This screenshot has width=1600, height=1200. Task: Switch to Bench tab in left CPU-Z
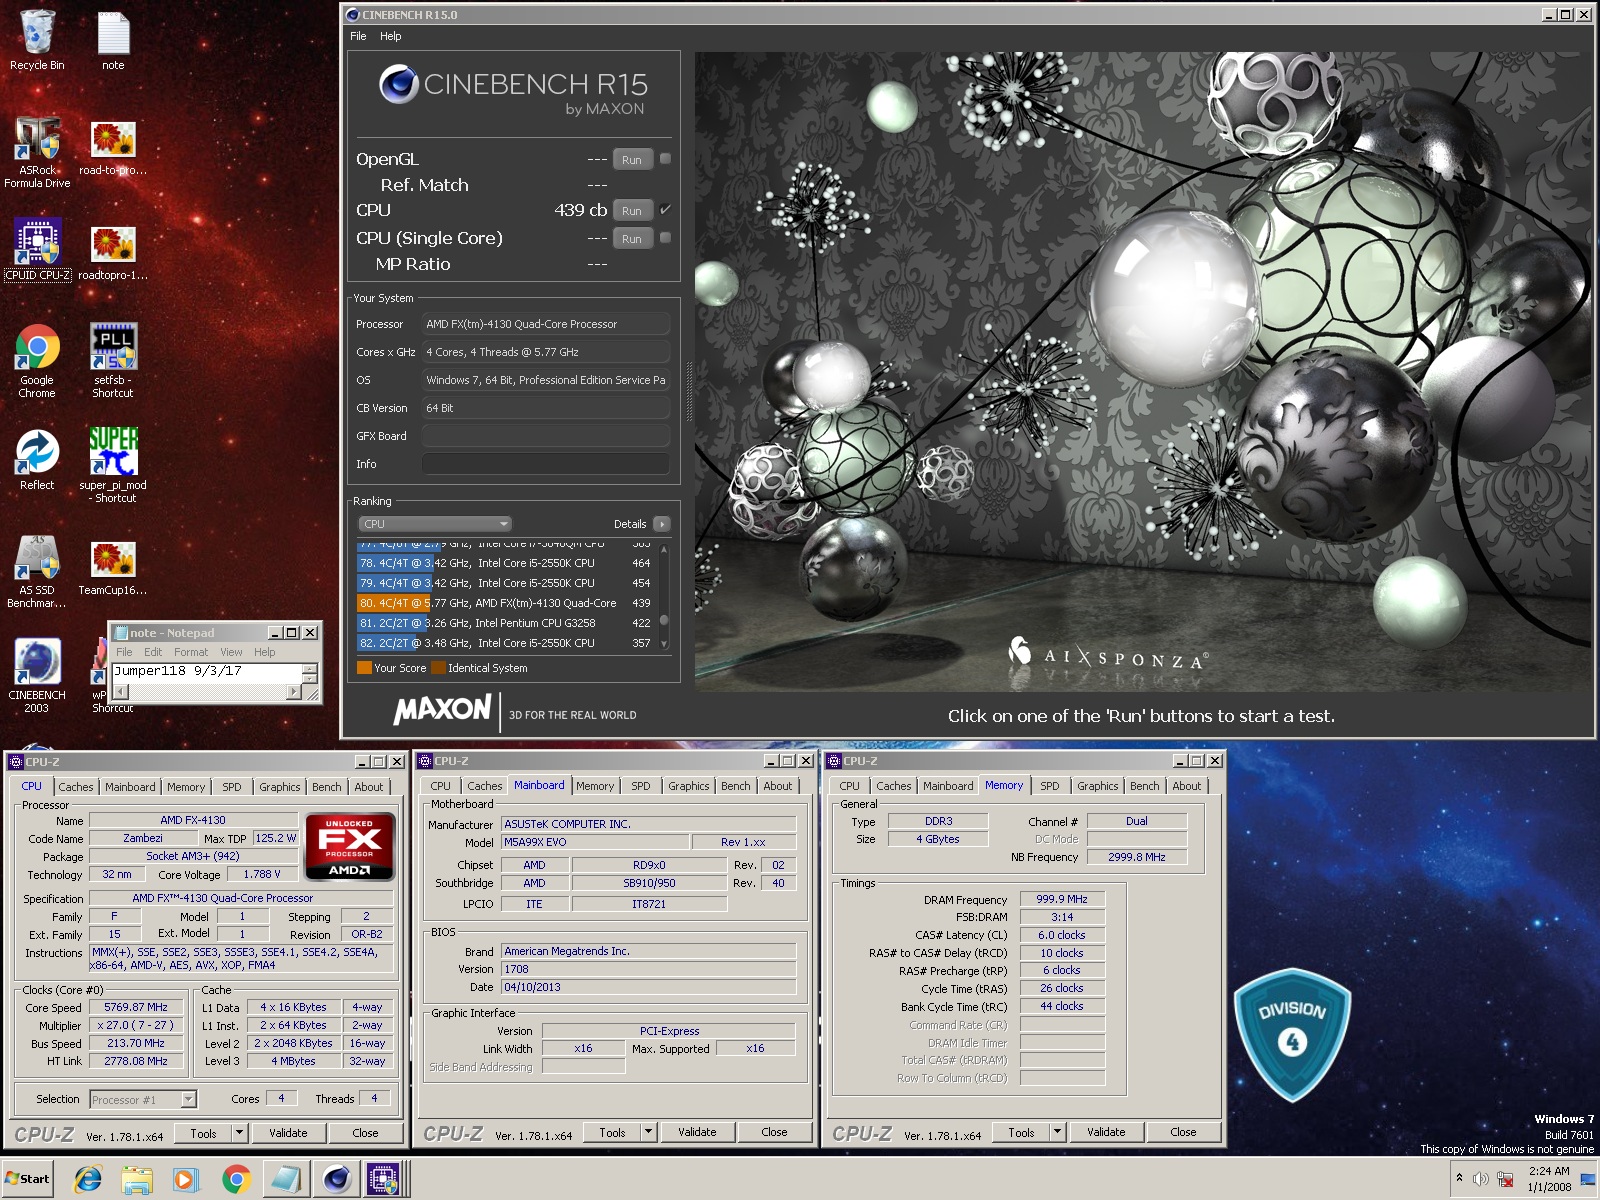[x=327, y=787]
